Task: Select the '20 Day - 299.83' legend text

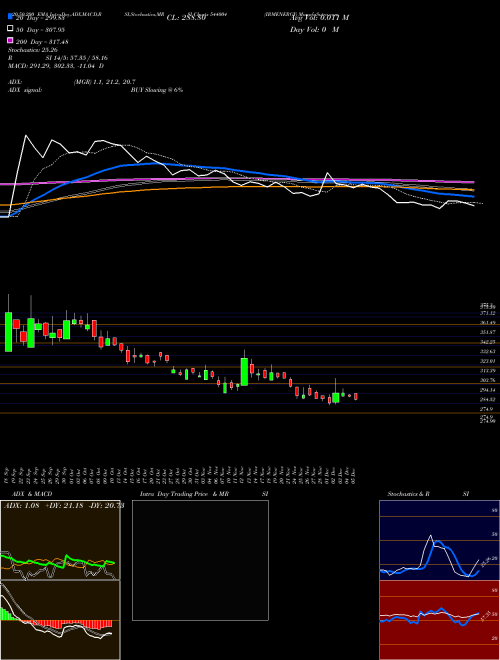Action: pos(40,18)
